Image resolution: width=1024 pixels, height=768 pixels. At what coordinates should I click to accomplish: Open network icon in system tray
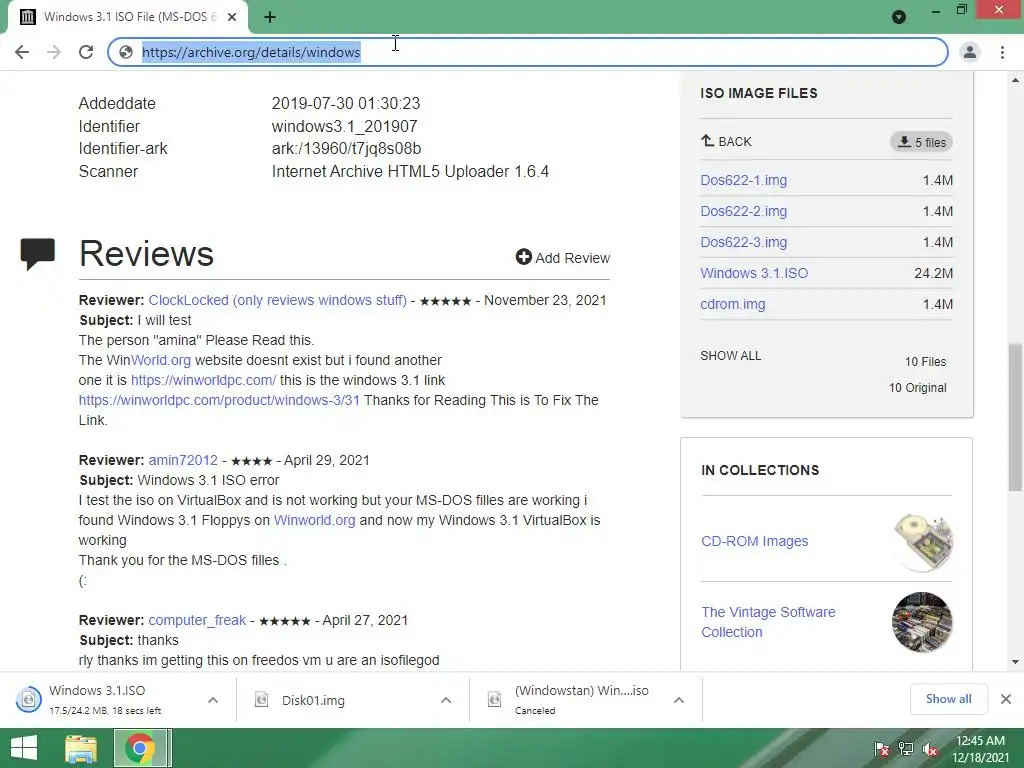pos(906,749)
